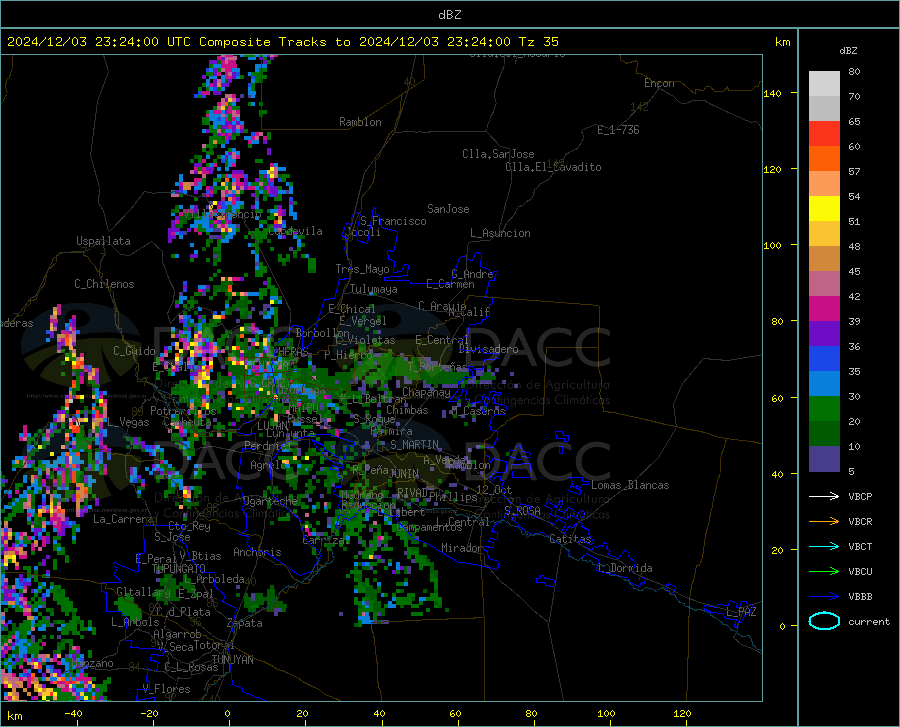Select the light gray 70 dBZ color swatch
Image resolution: width=900 pixels, height=727 pixels.
pyautogui.click(x=824, y=84)
